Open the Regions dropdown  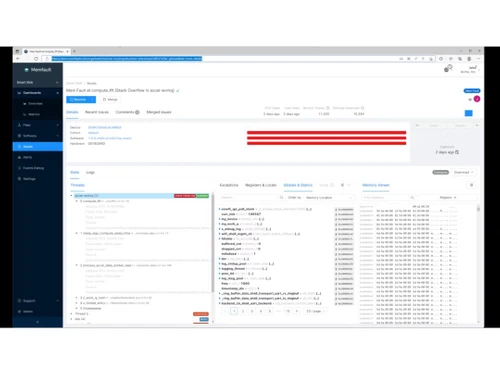click(448, 198)
